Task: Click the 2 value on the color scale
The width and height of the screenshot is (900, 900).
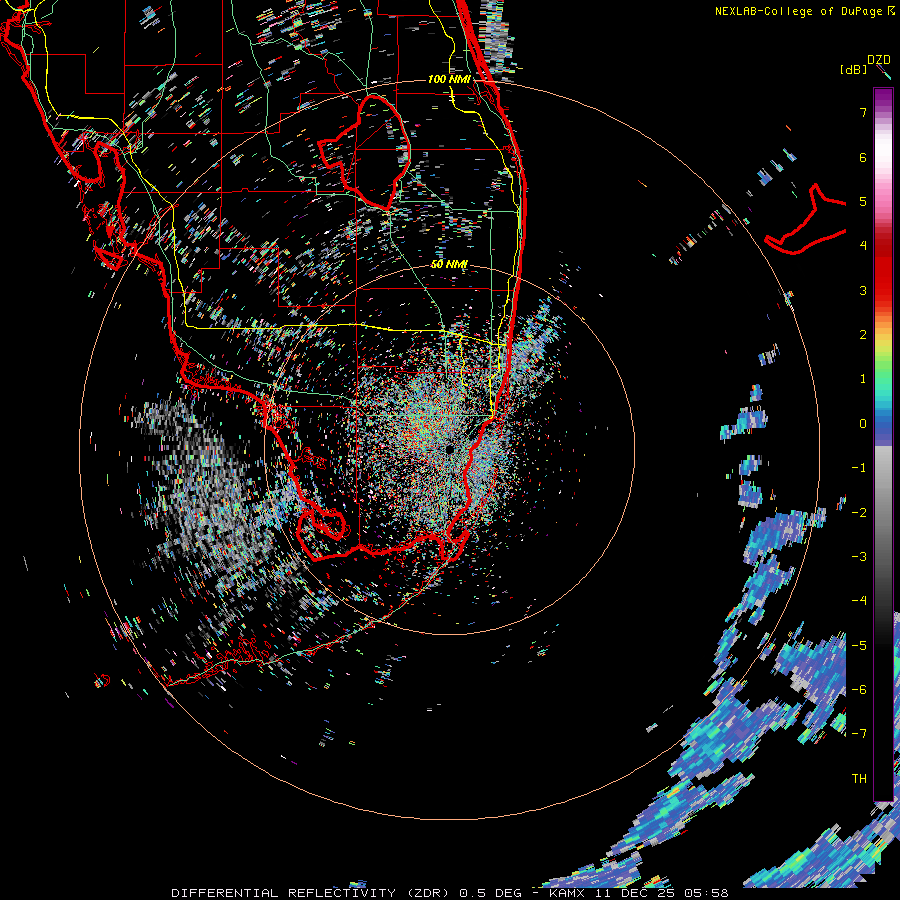Action: [x=863, y=335]
